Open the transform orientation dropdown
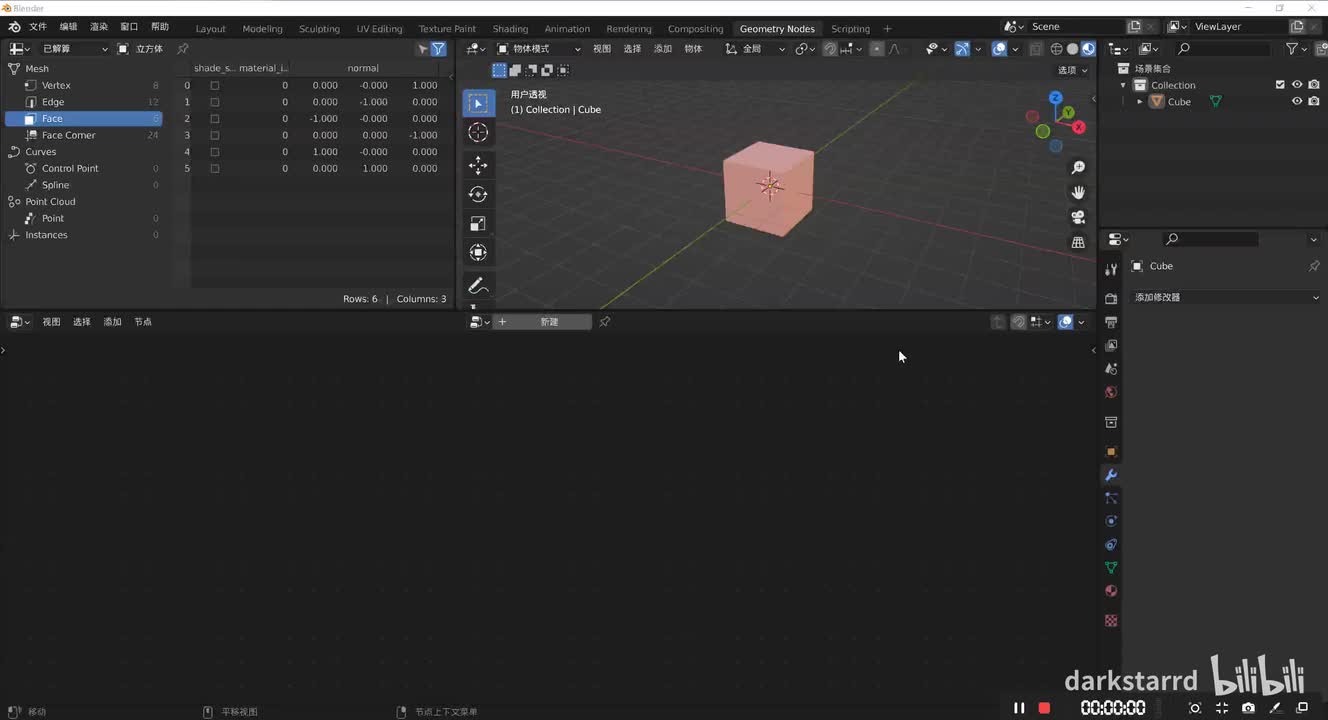The width and height of the screenshot is (1328, 720). click(755, 48)
